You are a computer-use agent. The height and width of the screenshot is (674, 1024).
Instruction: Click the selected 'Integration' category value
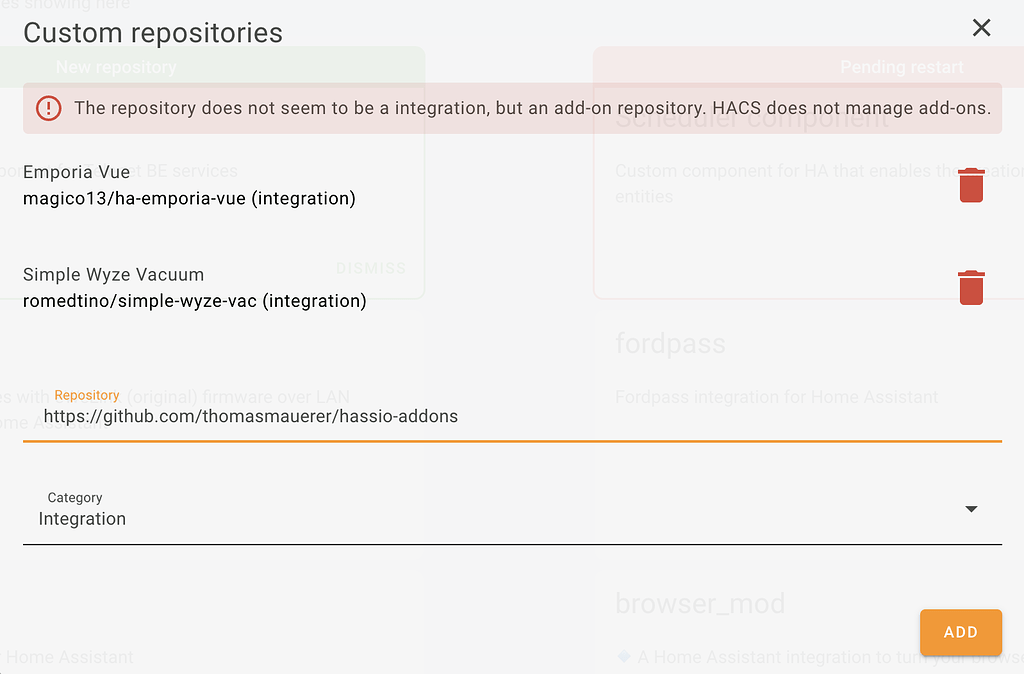pyautogui.click(x=82, y=519)
